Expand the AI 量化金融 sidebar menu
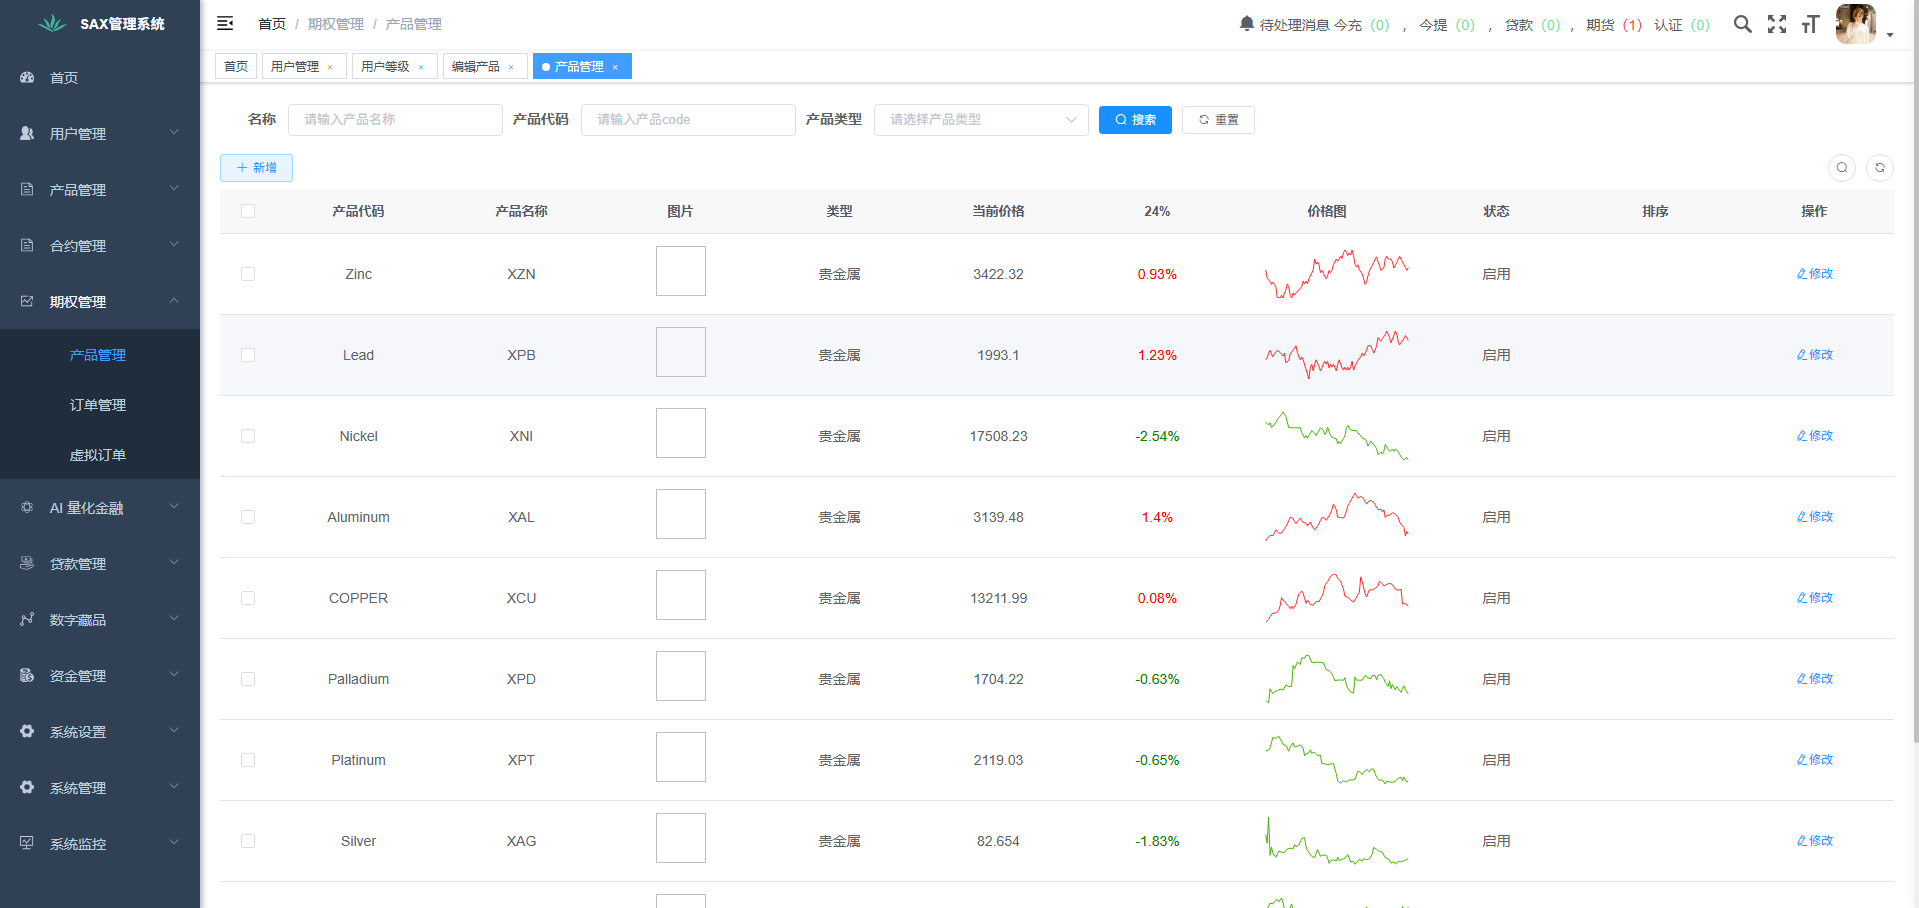 click(100, 508)
